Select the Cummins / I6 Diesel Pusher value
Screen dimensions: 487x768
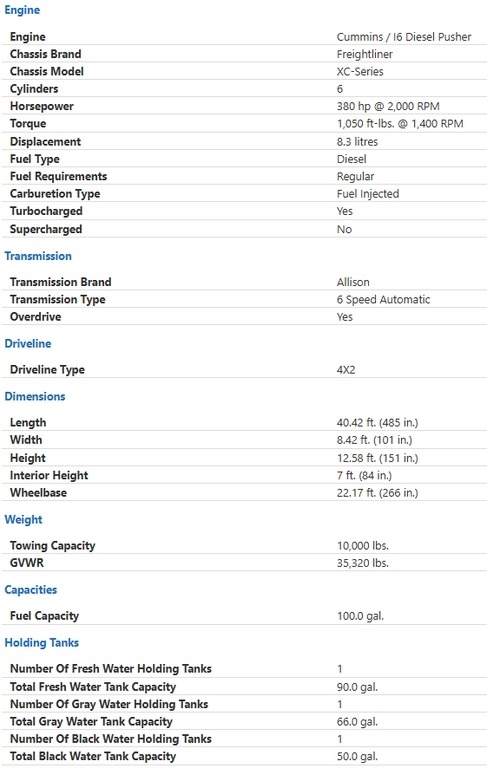pos(404,37)
